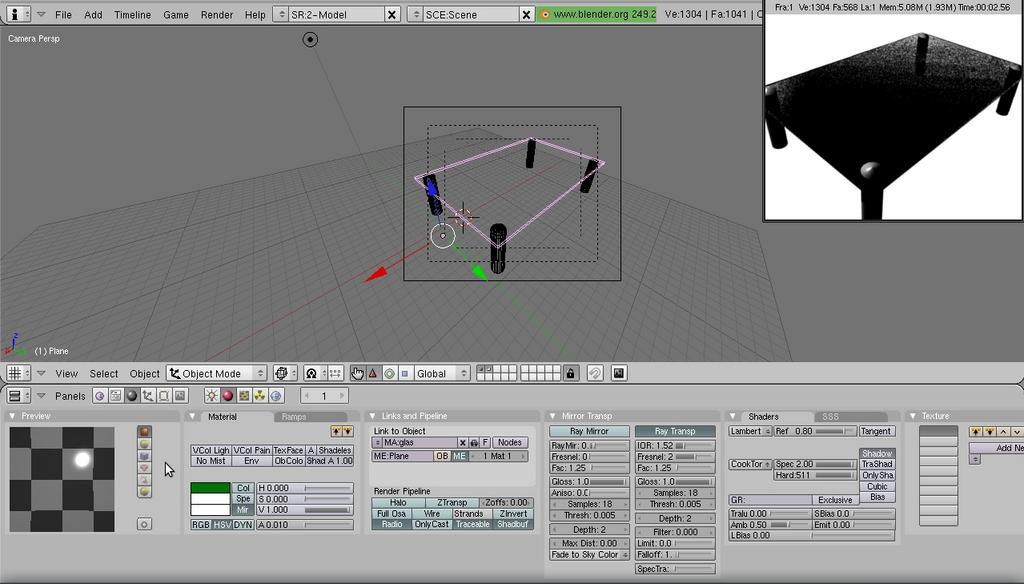This screenshot has width=1024, height=584.
Task: Toggle the Halo render option
Action: pyautogui.click(x=398, y=502)
